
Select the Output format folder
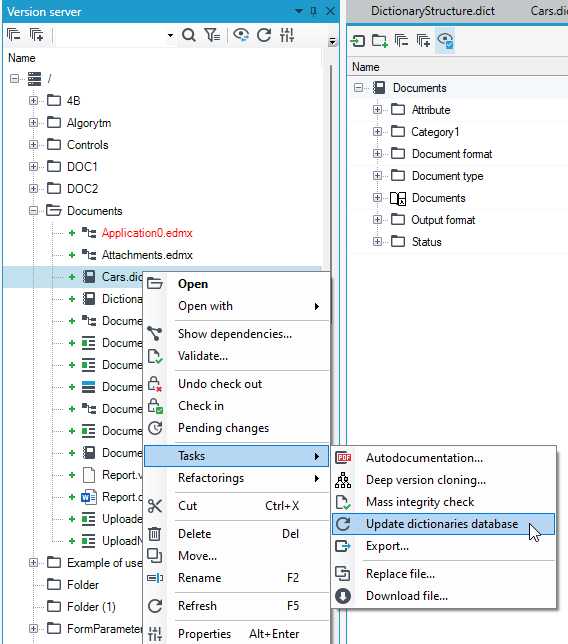[x=443, y=220]
